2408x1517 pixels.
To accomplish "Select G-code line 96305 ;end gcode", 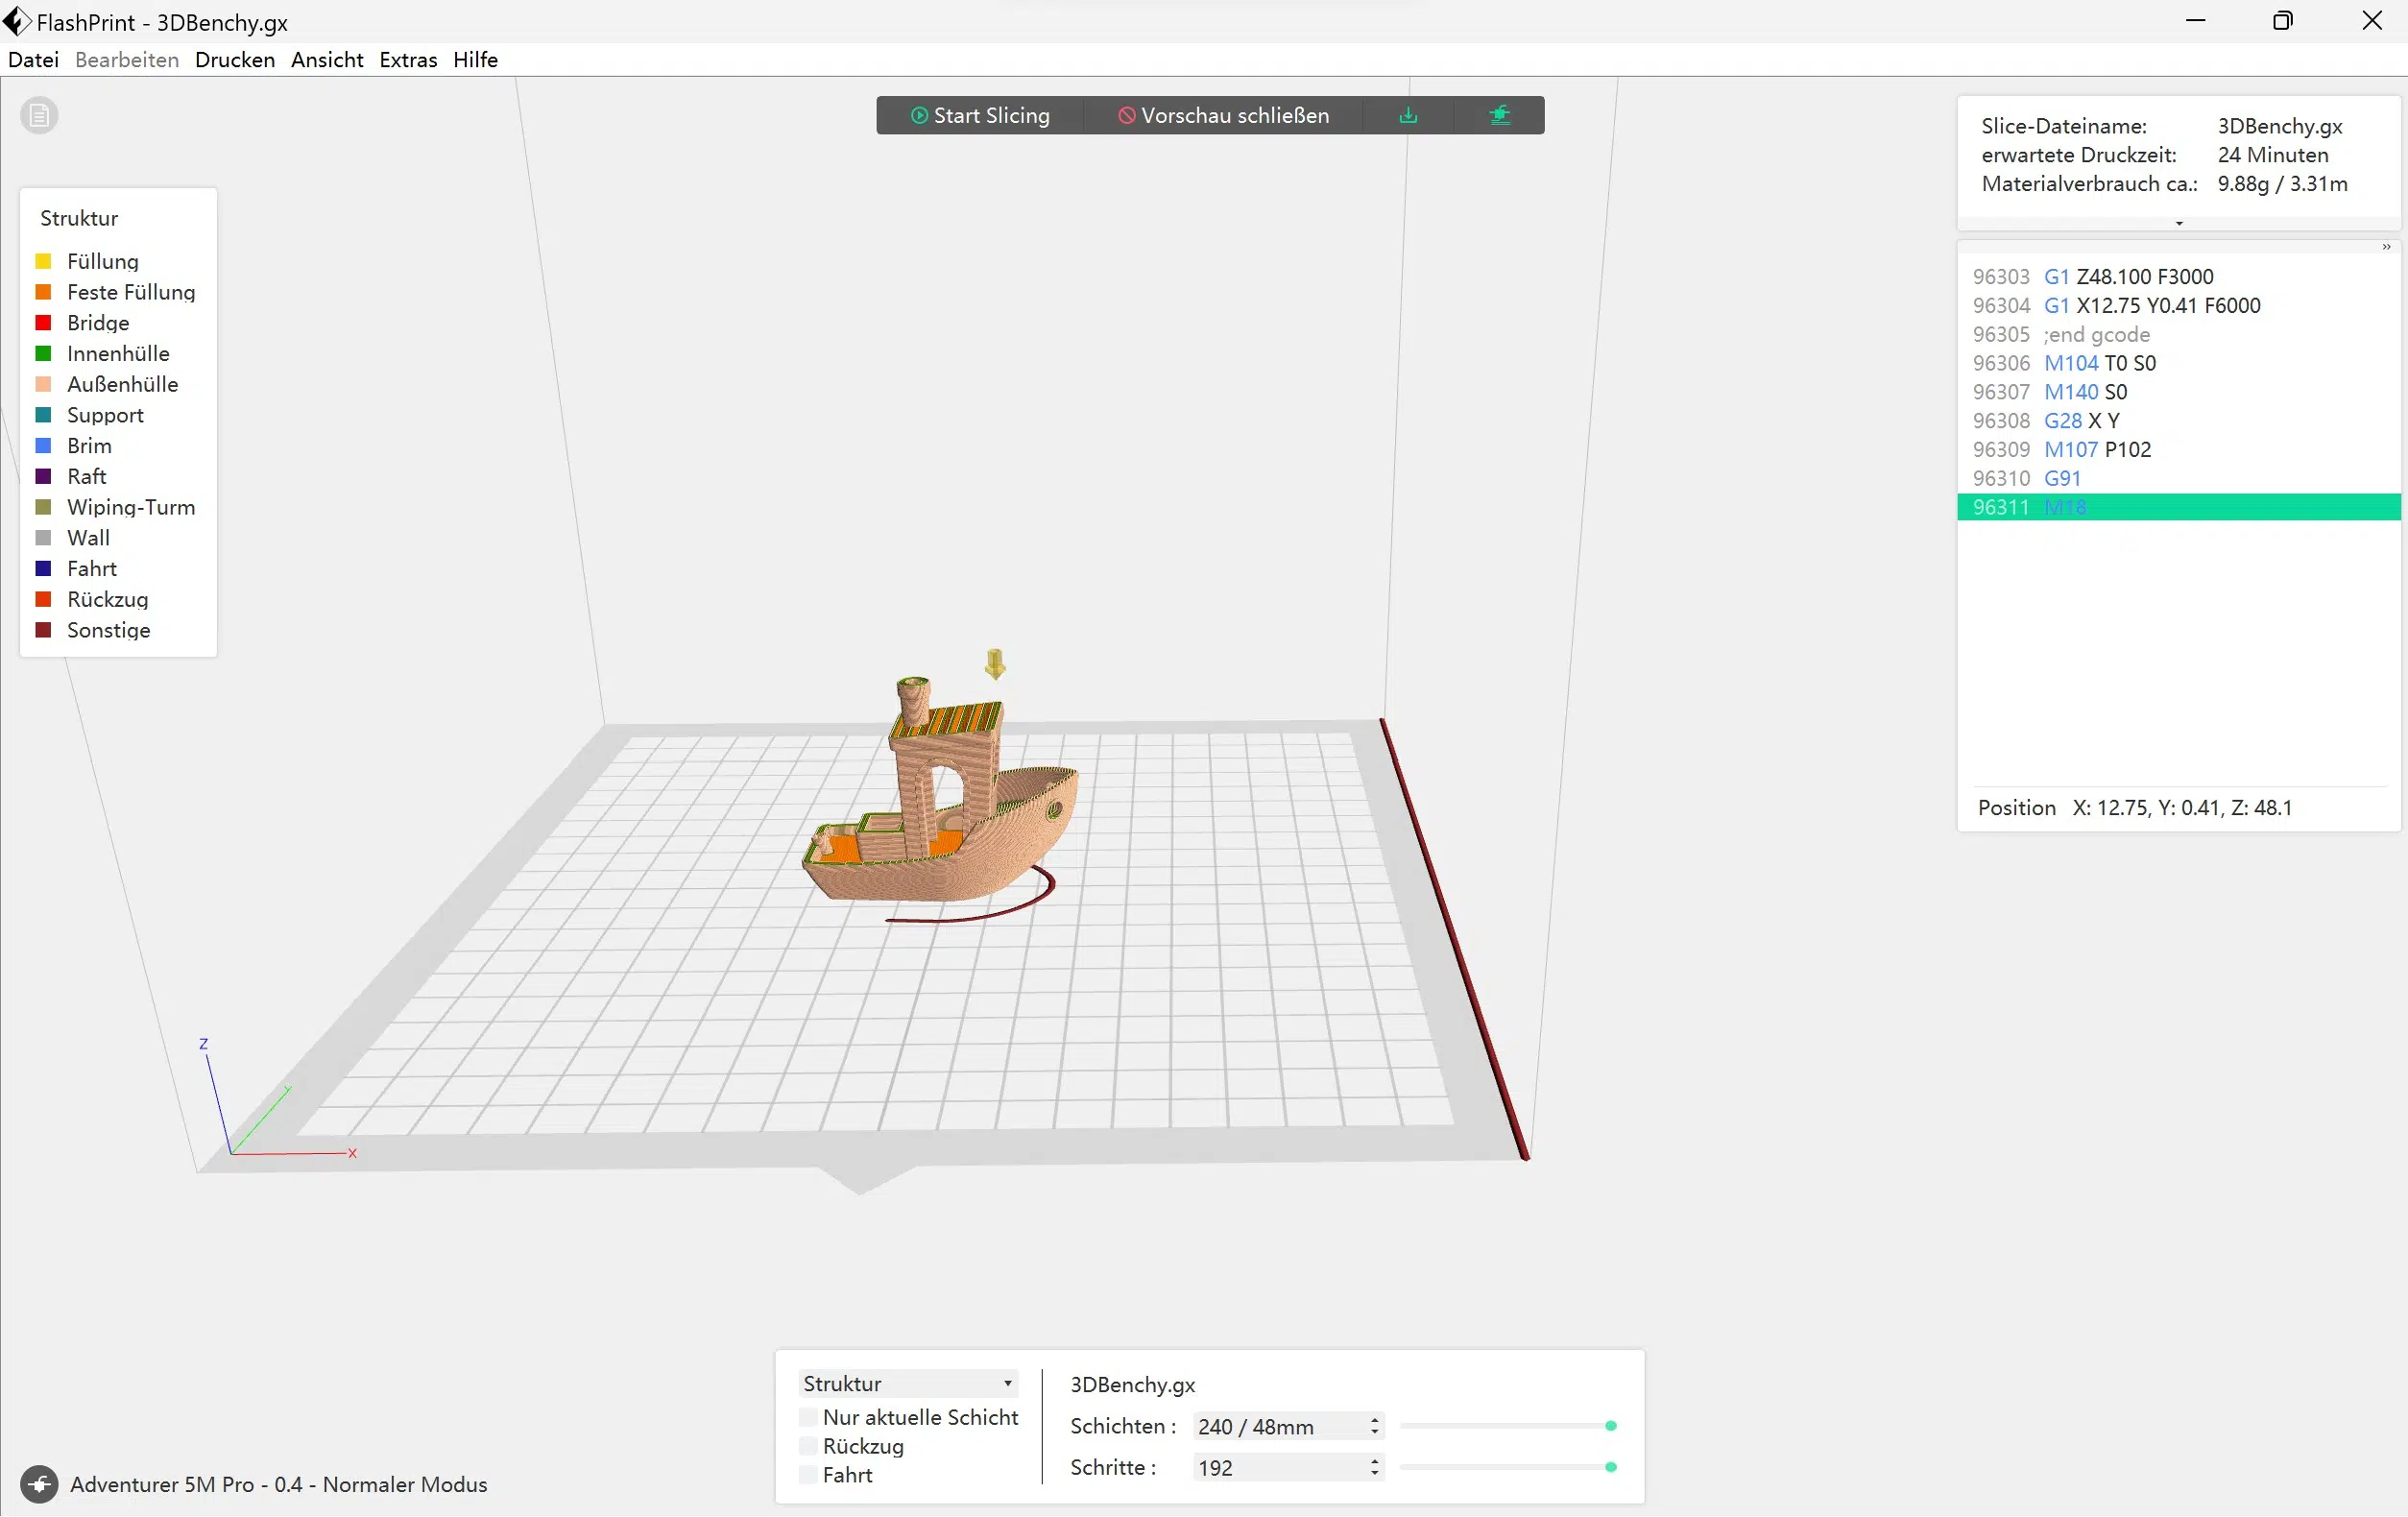I will 2179,334.
